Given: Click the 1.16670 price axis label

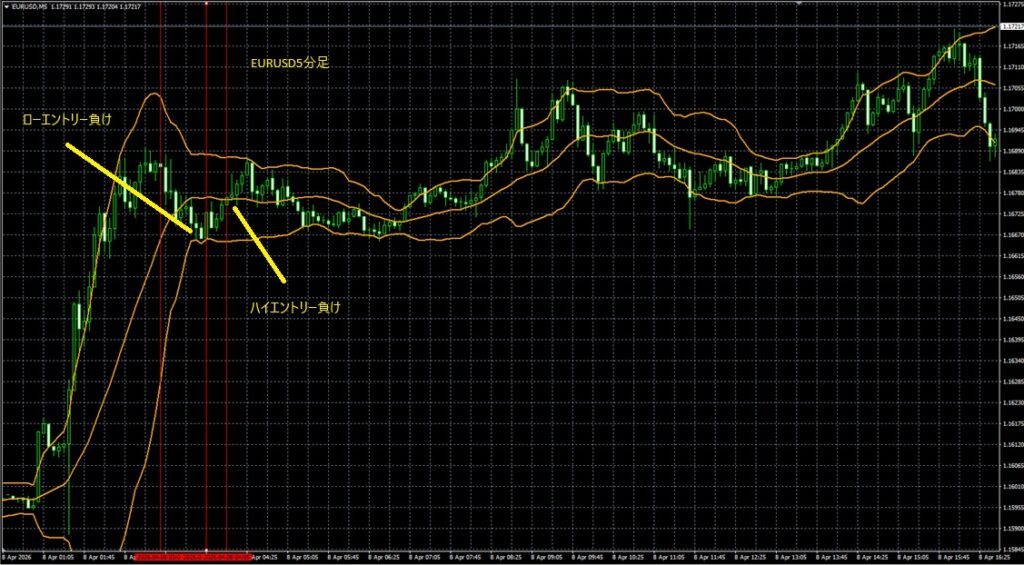Looking at the screenshot, I should [1012, 234].
